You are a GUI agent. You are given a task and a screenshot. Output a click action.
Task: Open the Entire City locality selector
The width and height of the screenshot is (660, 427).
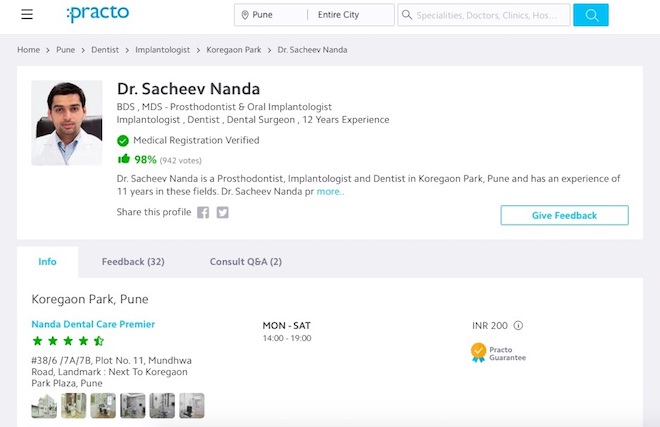(352, 15)
